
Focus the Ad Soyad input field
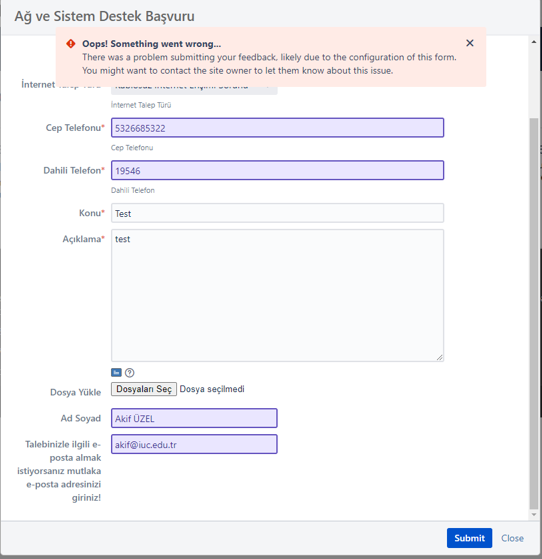point(194,418)
